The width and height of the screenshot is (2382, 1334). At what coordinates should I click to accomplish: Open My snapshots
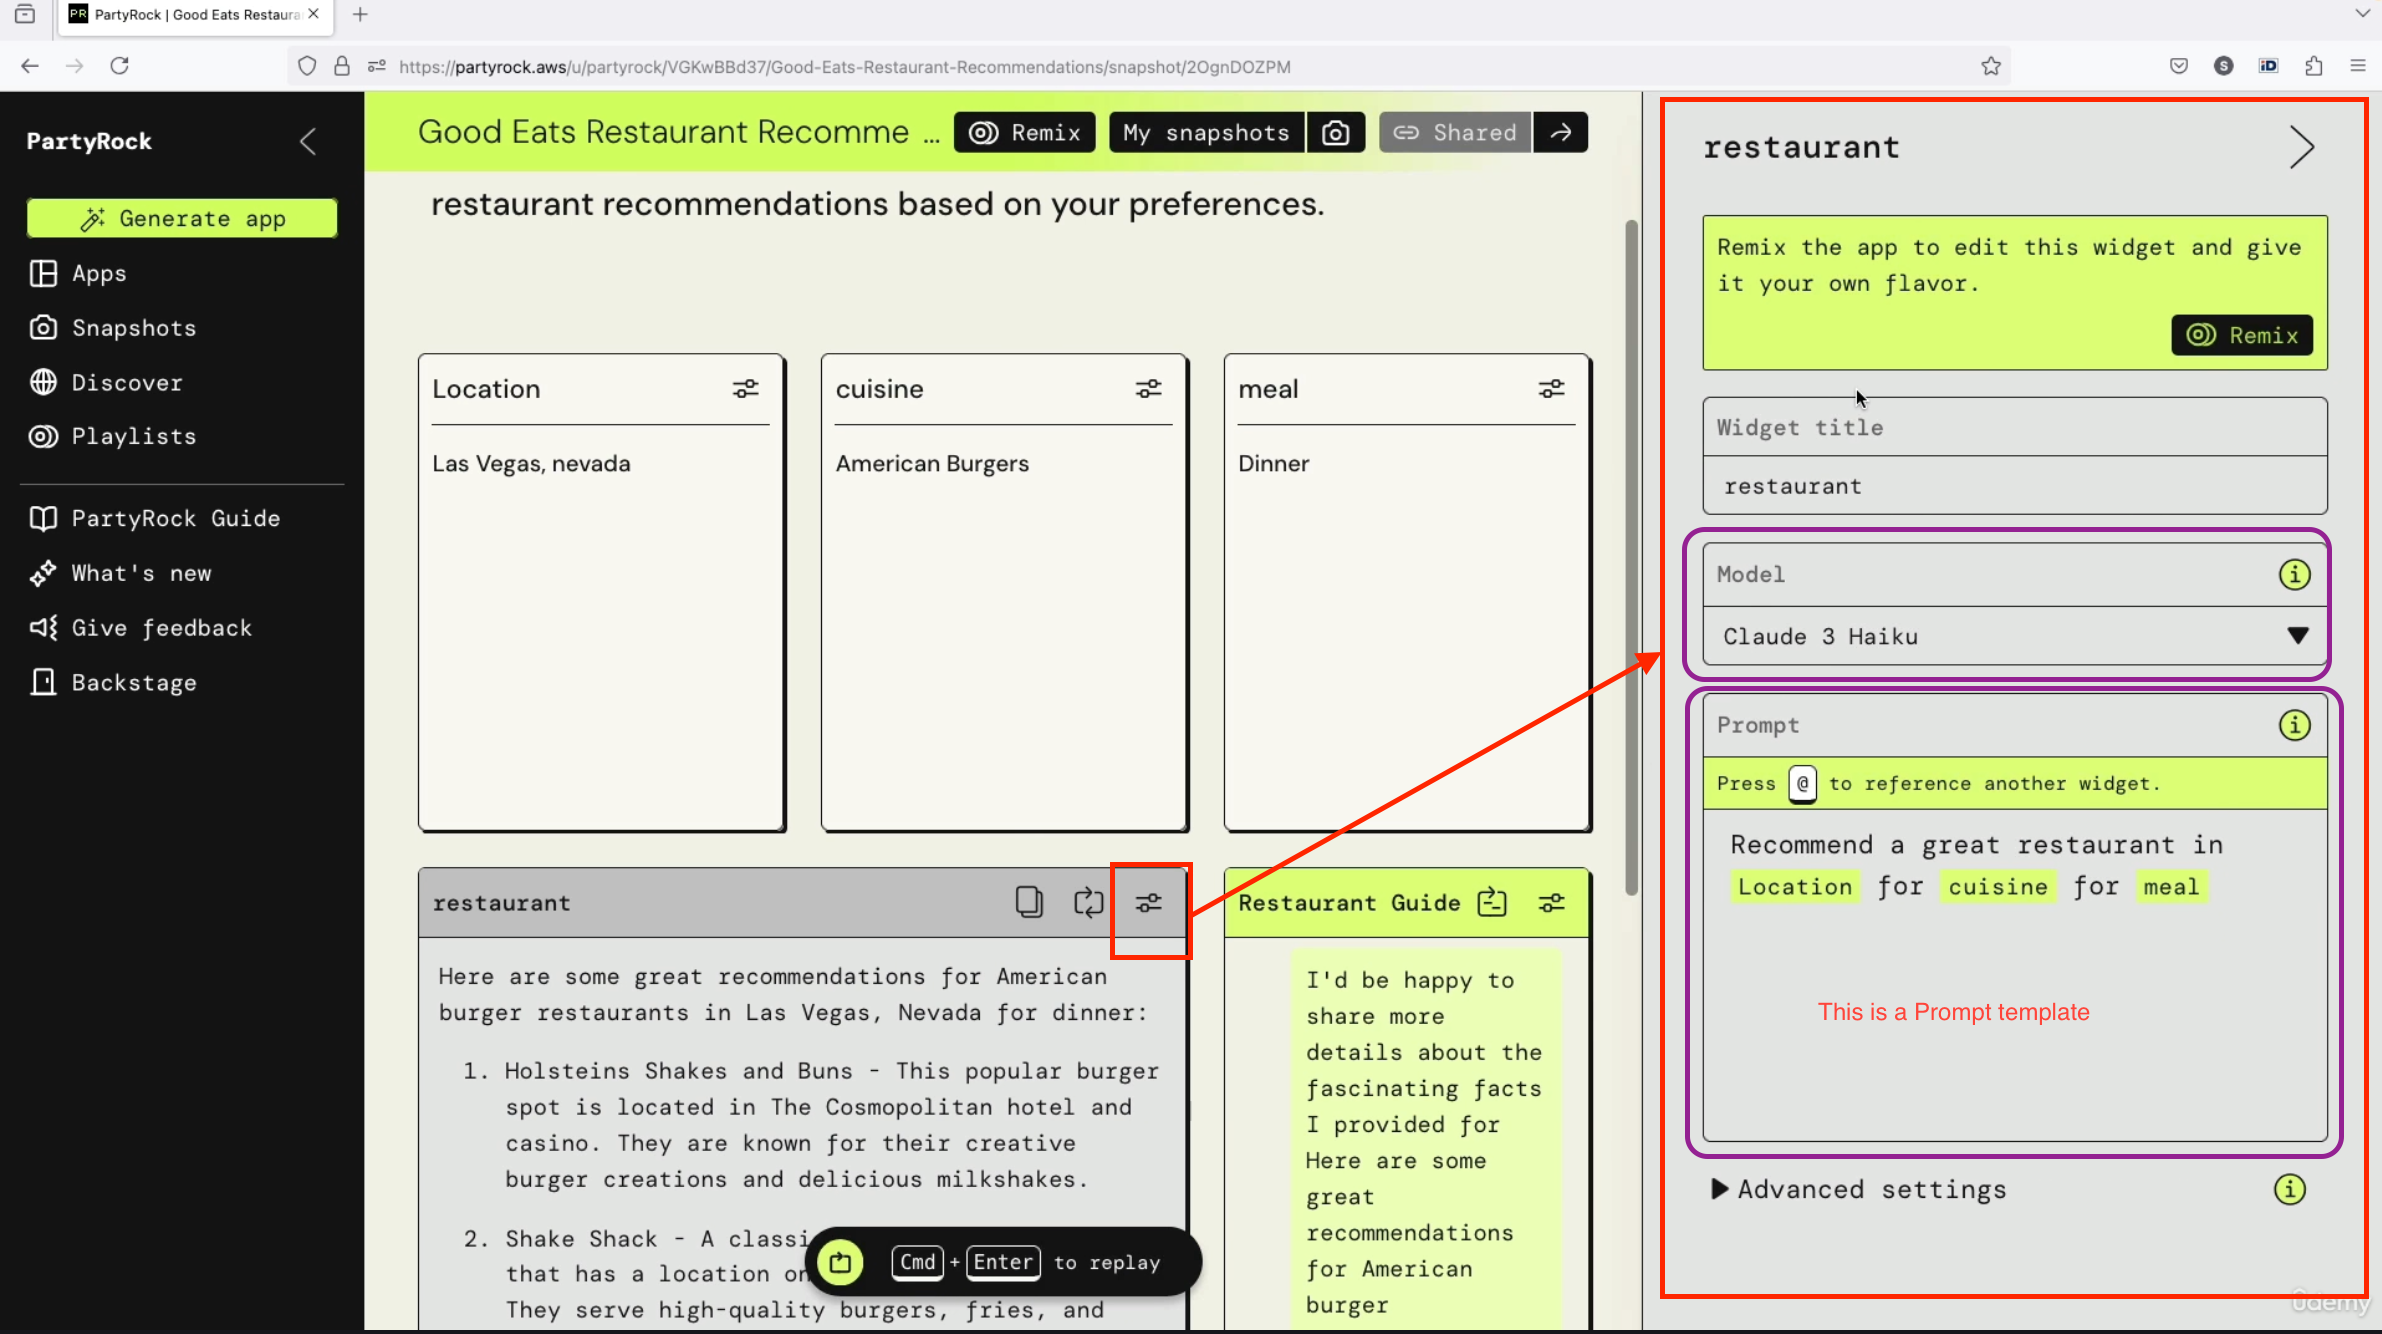coord(1206,132)
